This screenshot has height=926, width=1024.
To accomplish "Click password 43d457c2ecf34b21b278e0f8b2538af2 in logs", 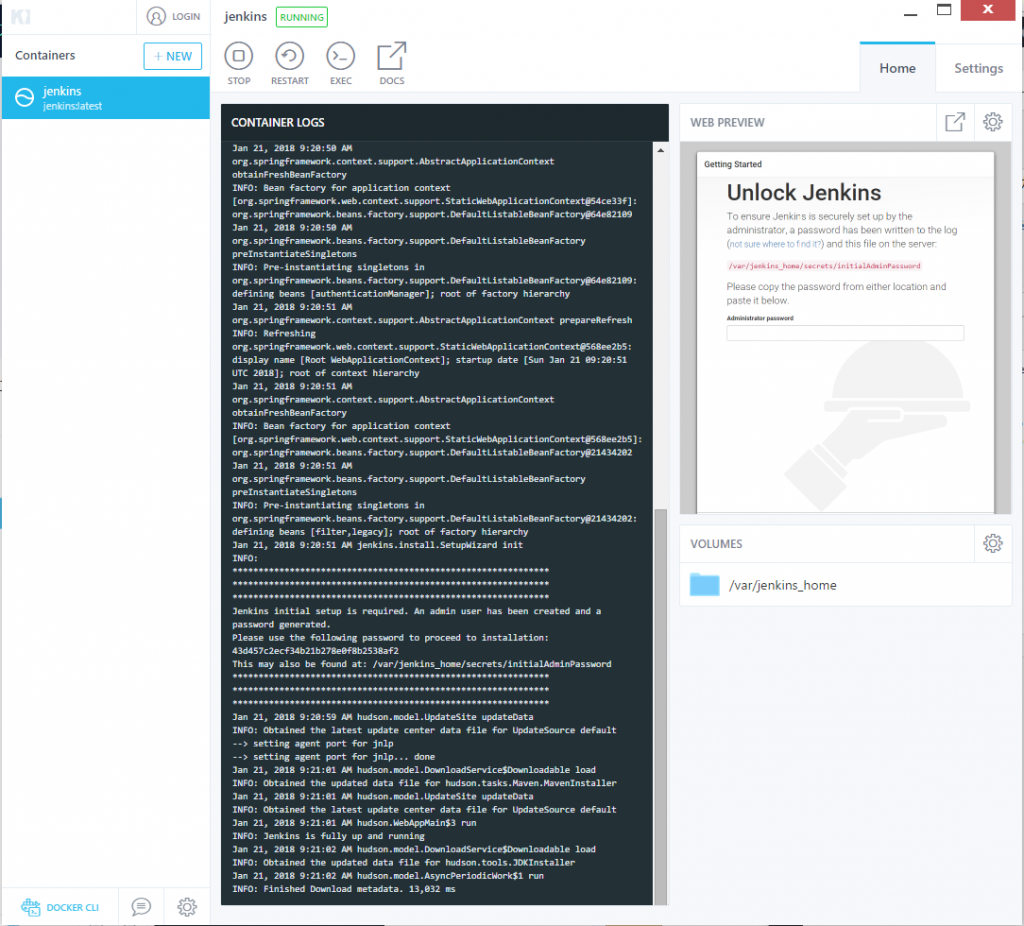I will tap(315, 650).
